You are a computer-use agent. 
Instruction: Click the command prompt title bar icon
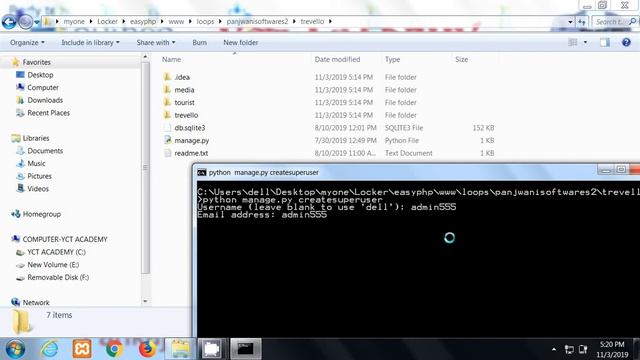(x=202, y=172)
